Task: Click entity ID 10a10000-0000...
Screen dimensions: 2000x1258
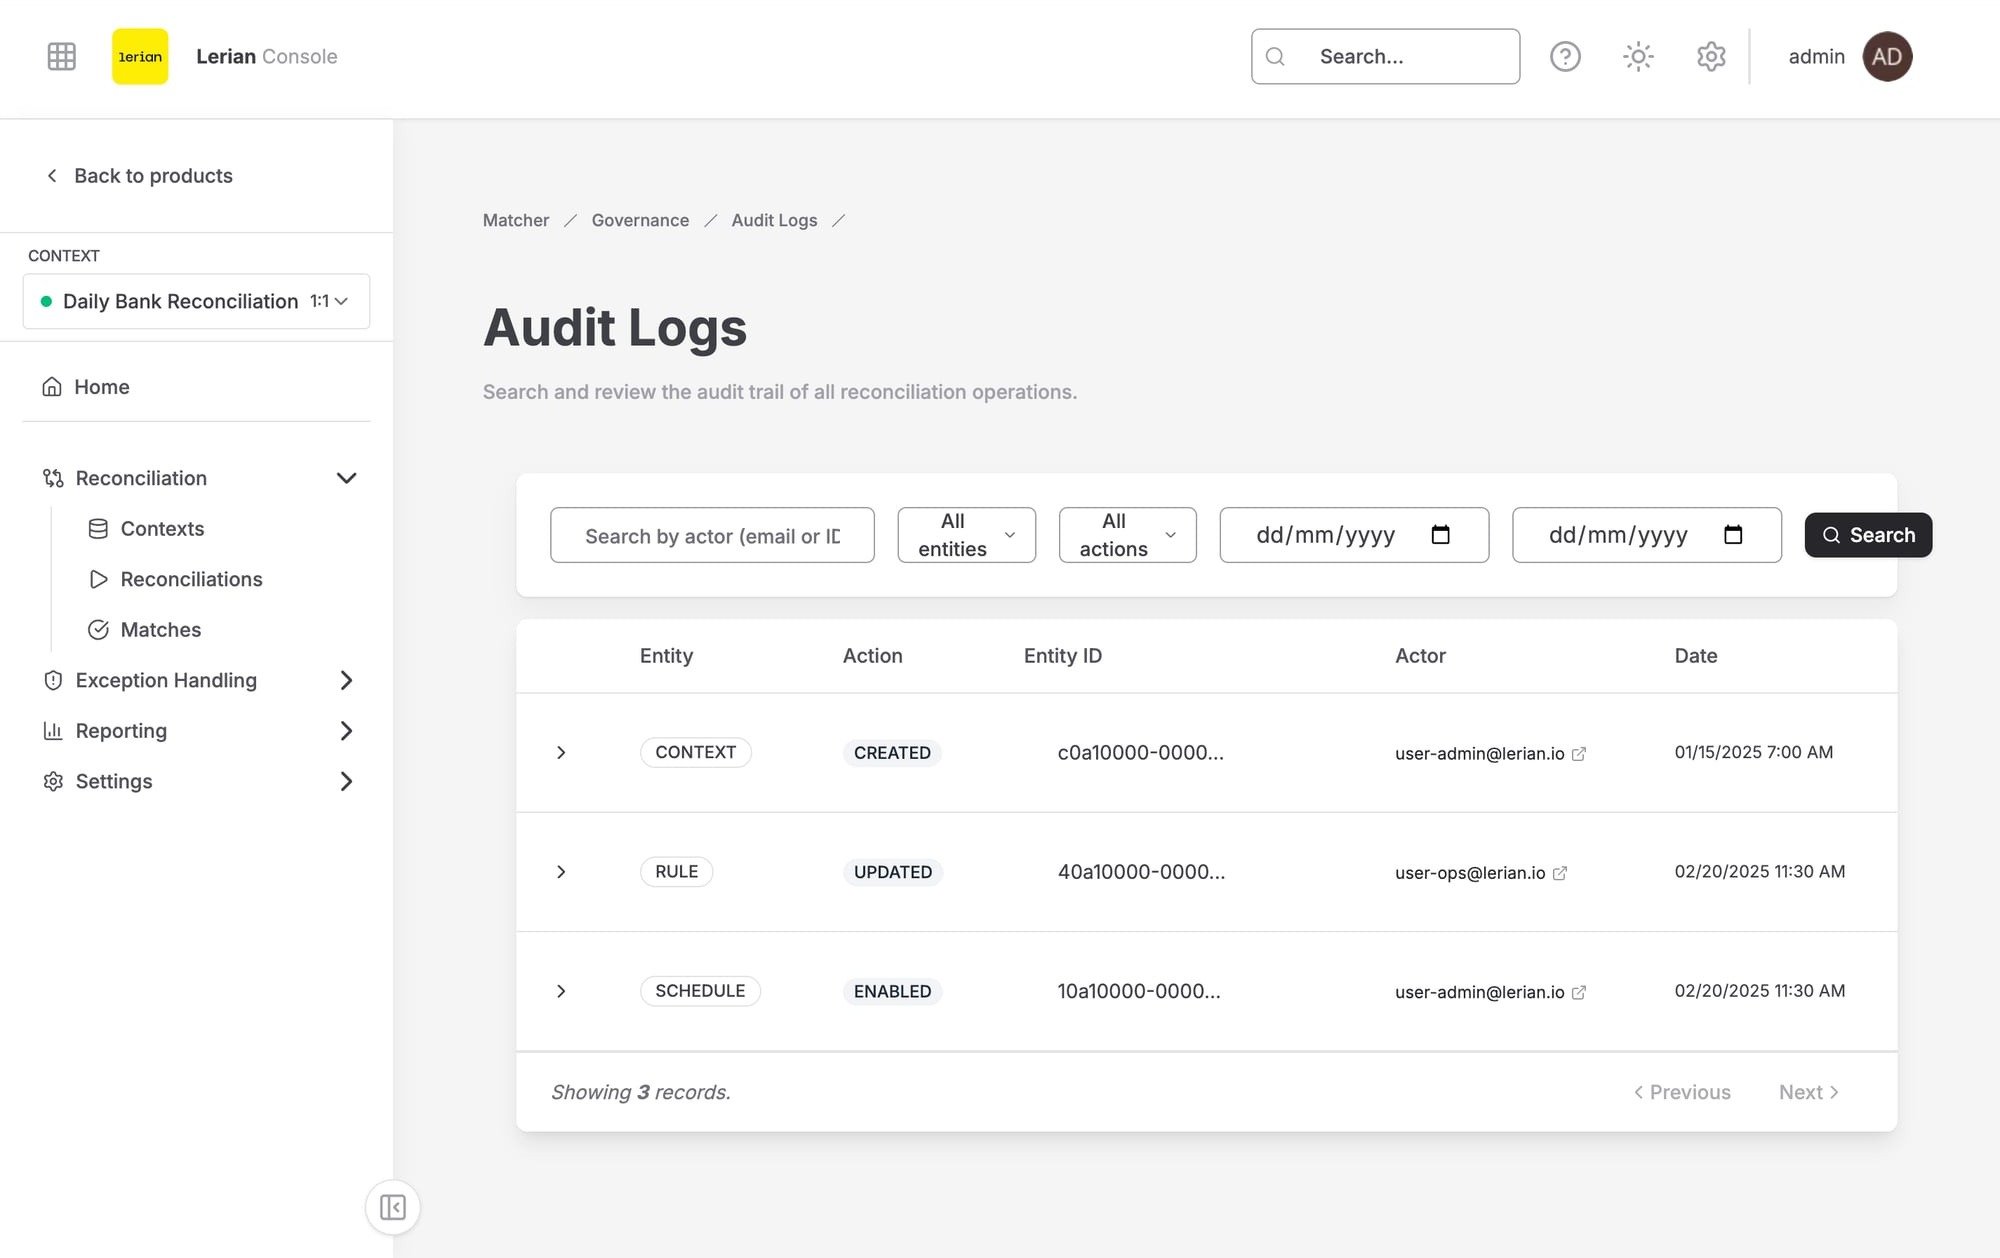Action: pyautogui.click(x=1139, y=991)
